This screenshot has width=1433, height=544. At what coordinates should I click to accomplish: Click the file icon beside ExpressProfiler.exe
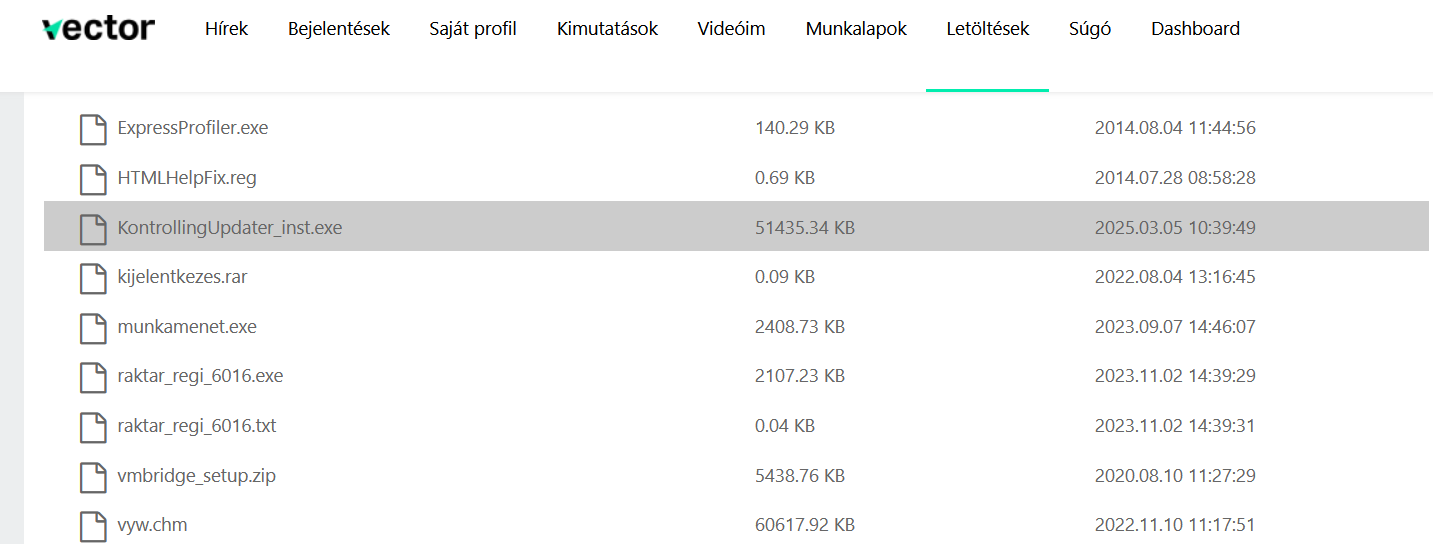93,129
